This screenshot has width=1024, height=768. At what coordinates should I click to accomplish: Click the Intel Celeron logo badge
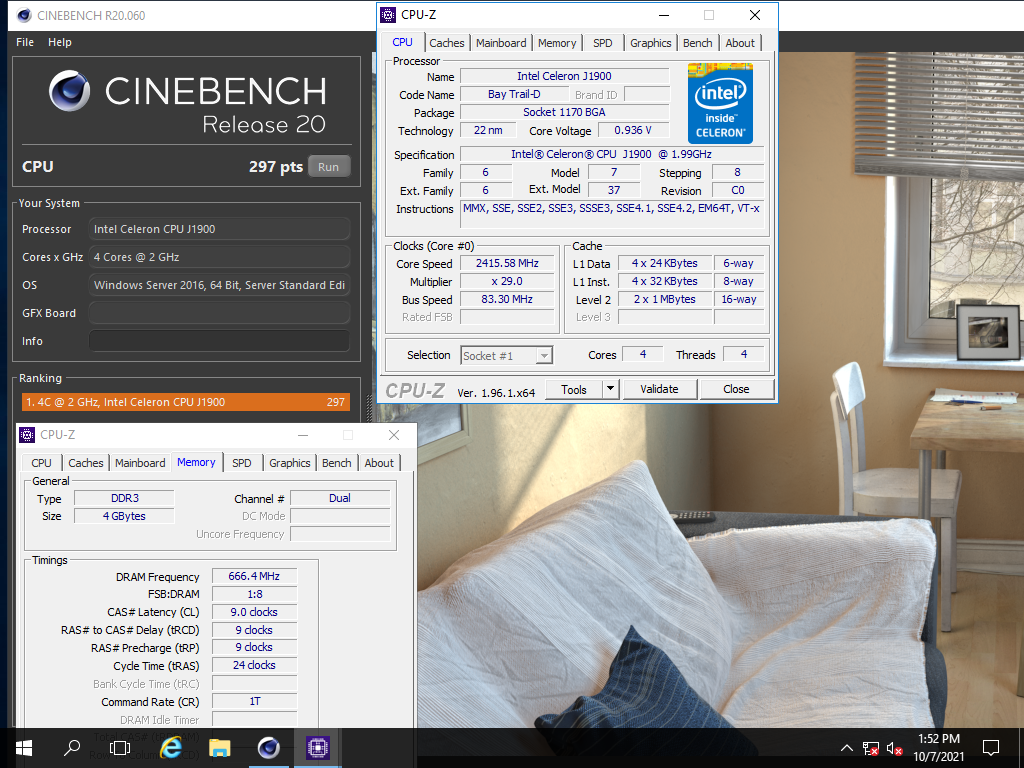[720, 103]
